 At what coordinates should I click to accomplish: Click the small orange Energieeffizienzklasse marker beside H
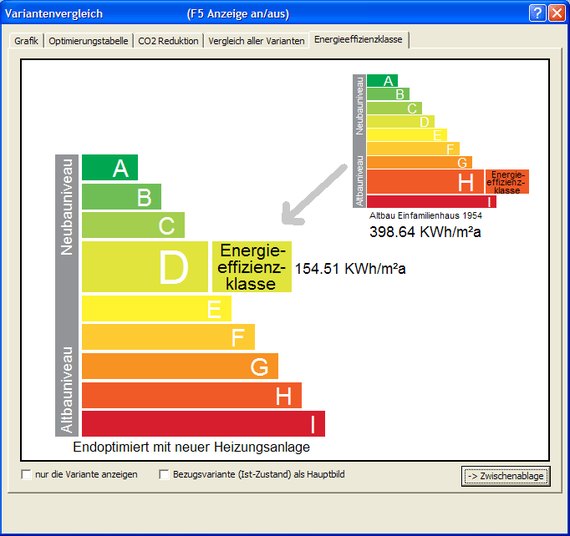[x=507, y=181]
